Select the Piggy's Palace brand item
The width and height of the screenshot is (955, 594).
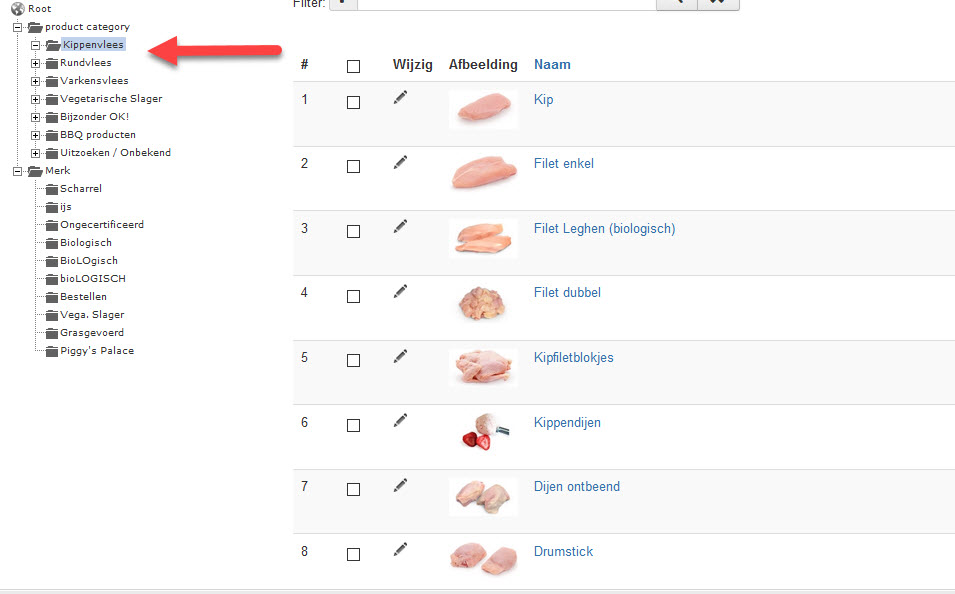pyautogui.click(x=97, y=351)
